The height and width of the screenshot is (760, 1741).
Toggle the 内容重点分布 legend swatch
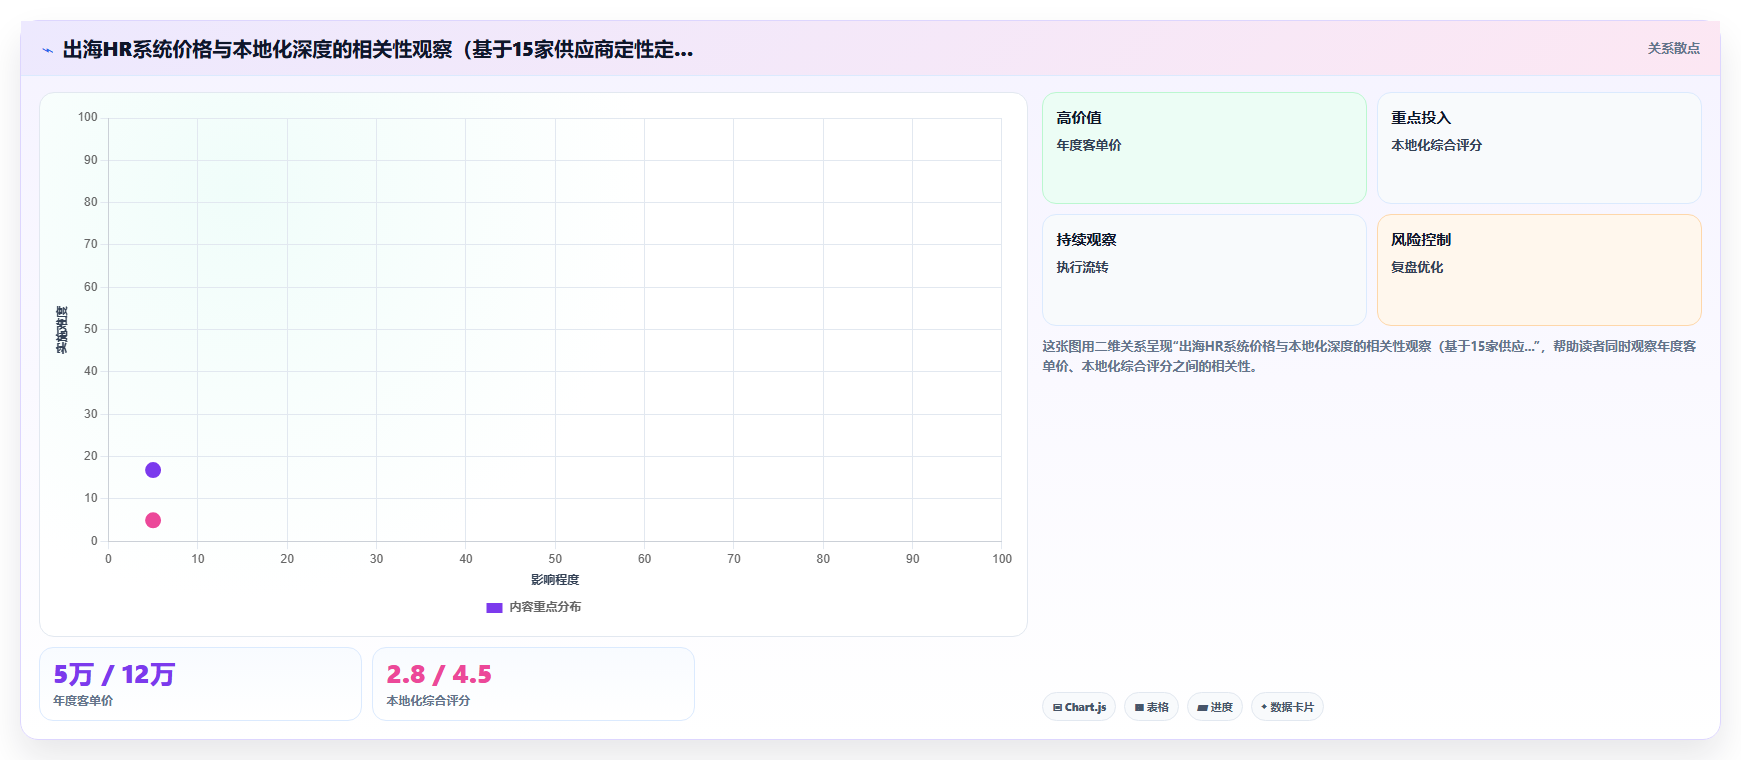494,607
